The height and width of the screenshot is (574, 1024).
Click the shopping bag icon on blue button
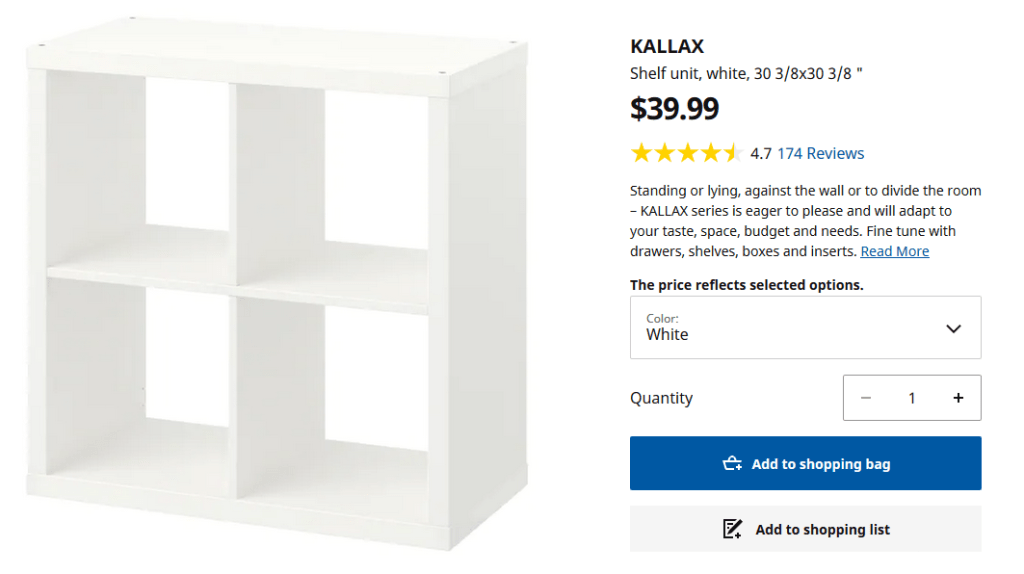coord(732,464)
